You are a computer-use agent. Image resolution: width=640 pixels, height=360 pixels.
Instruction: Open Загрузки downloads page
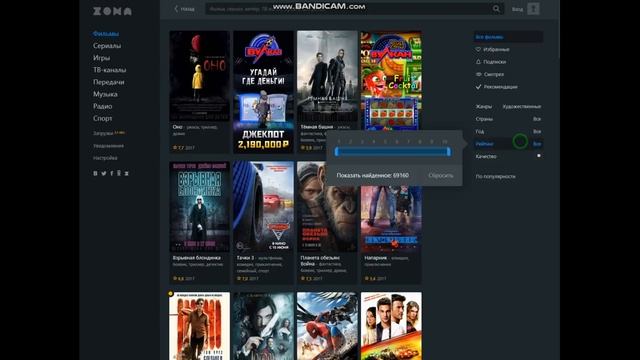[103, 133]
